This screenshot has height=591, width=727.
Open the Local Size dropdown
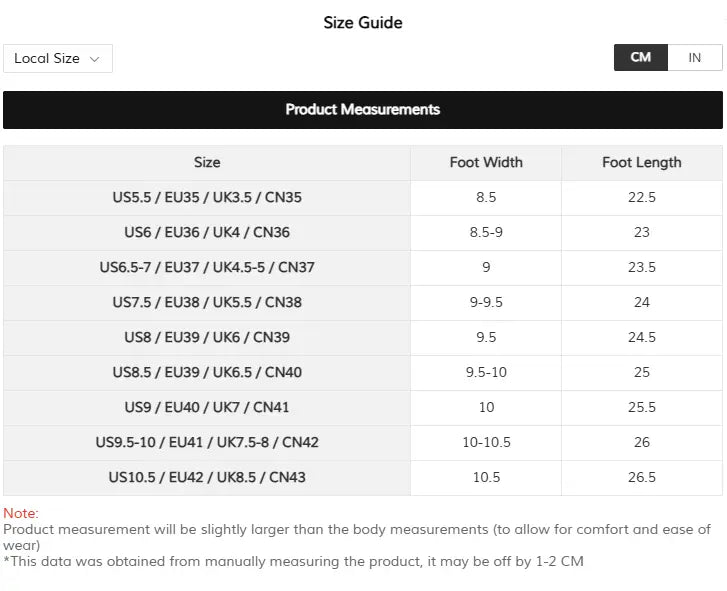click(57, 58)
